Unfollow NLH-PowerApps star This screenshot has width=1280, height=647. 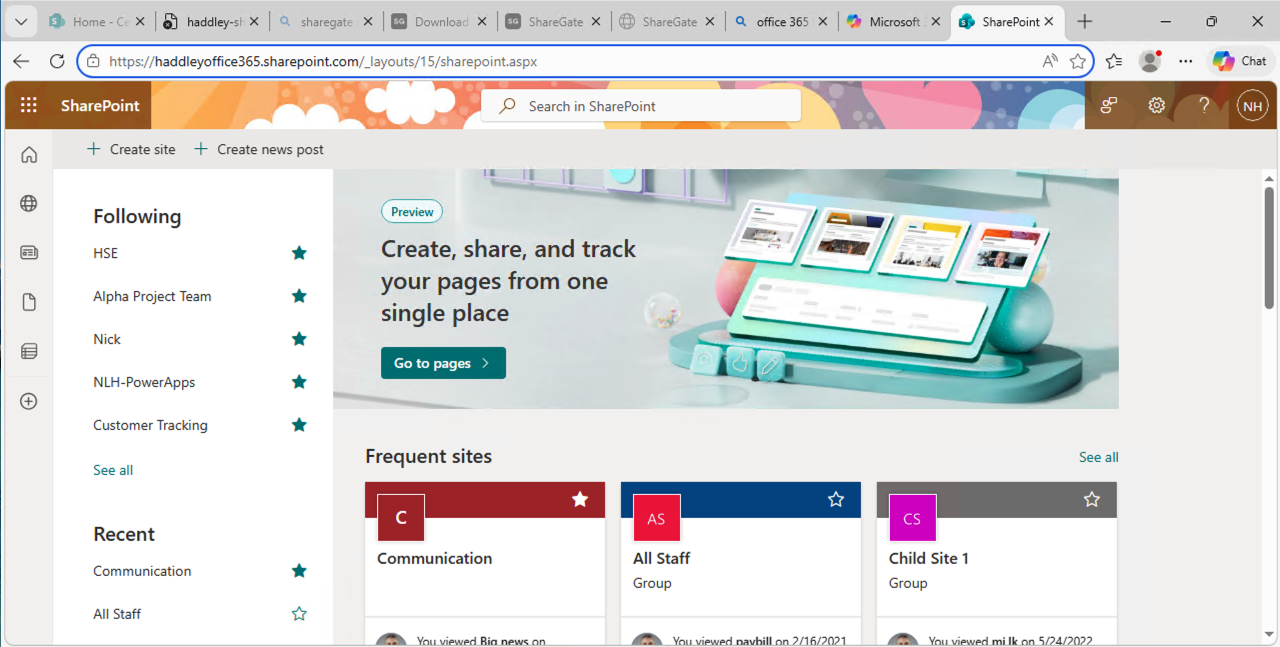(x=299, y=382)
